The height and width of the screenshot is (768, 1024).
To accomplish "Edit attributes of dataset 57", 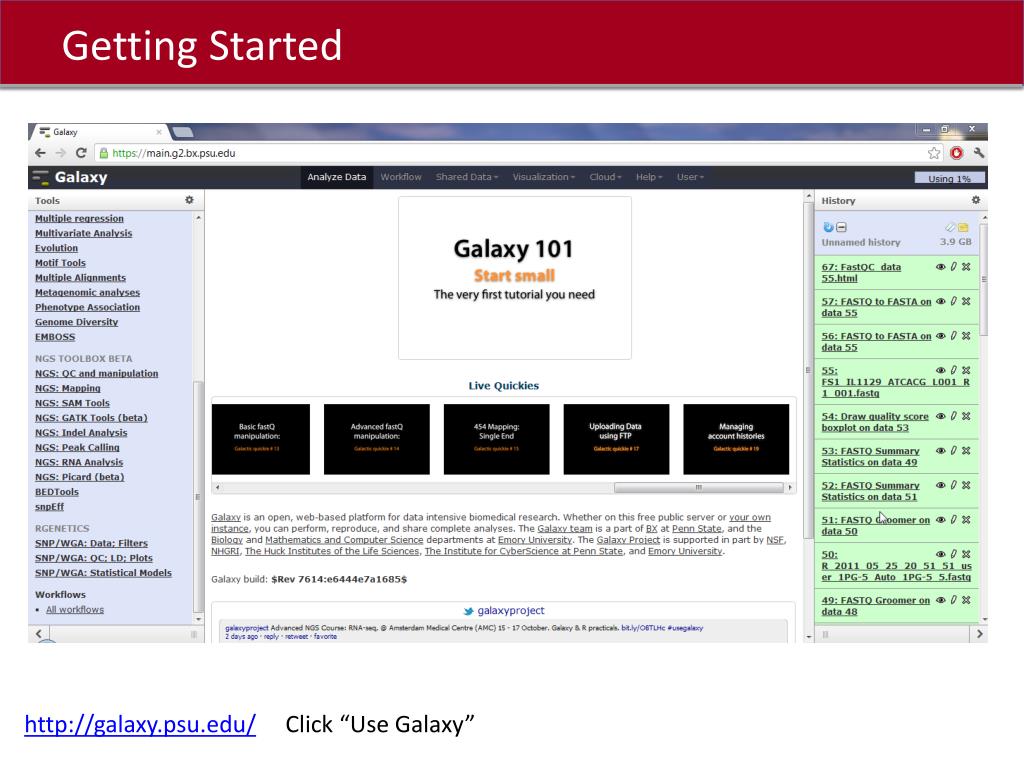I will point(953,301).
